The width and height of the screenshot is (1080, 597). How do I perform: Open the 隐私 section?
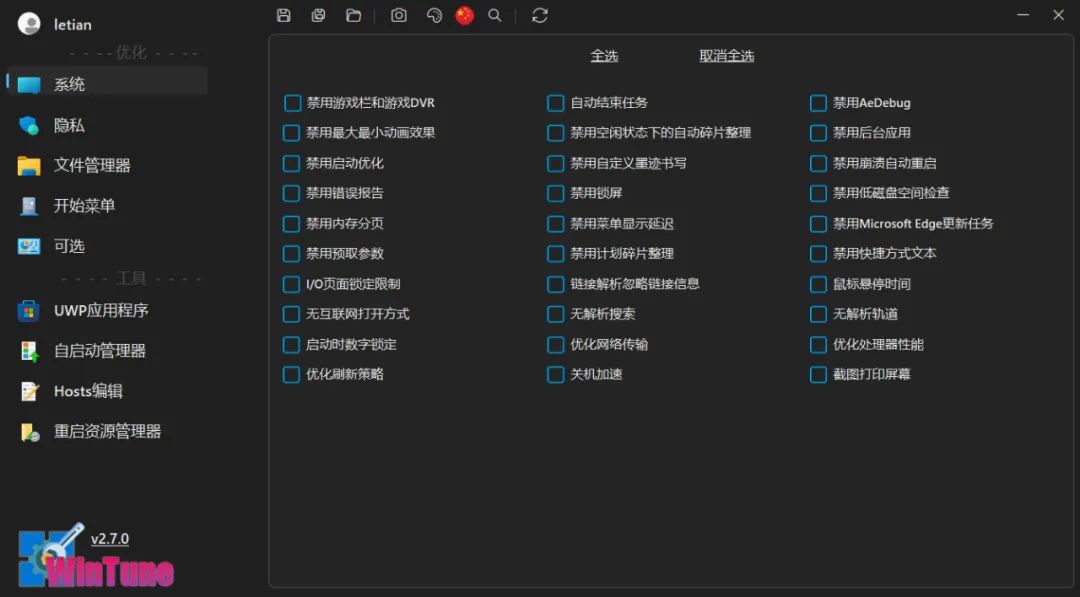(x=69, y=125)
